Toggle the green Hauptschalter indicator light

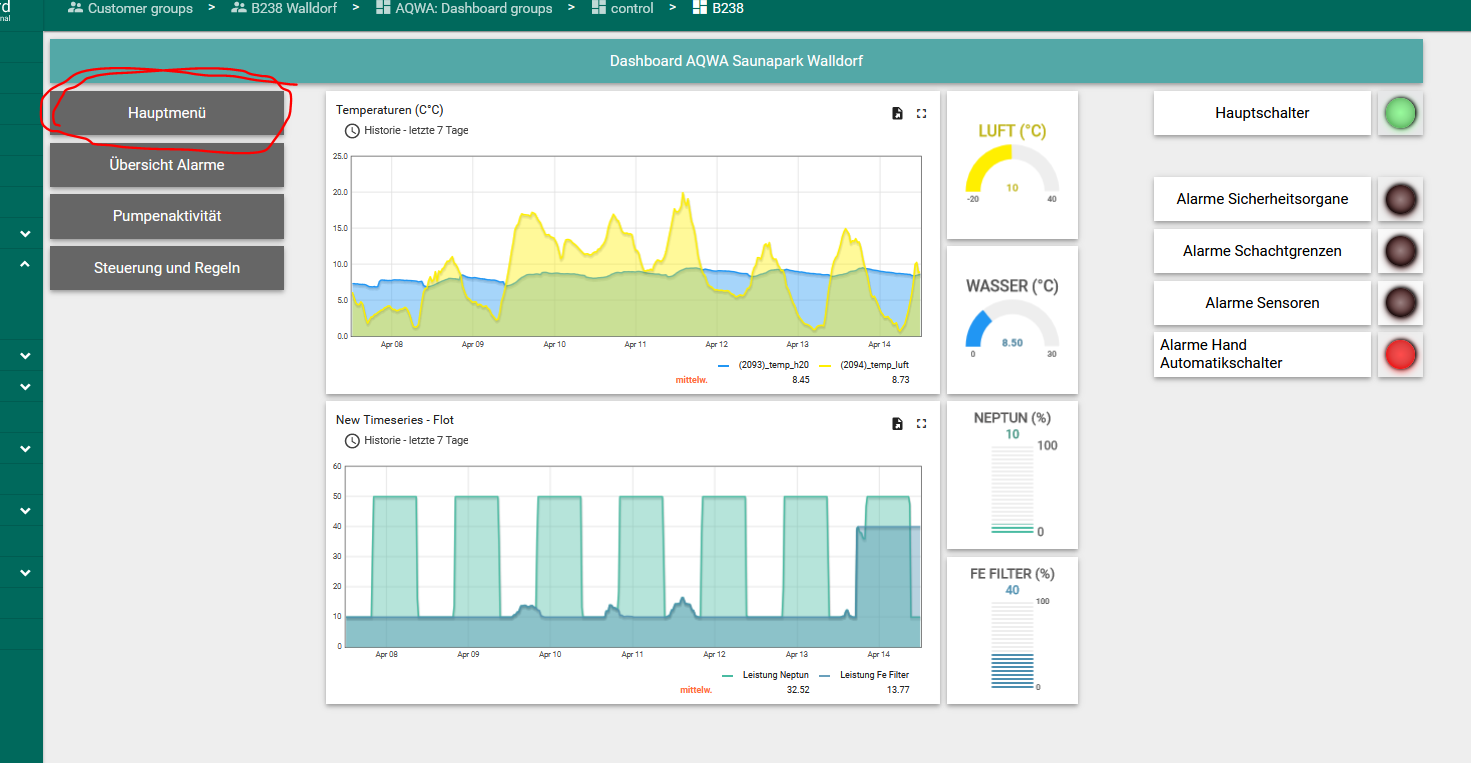pos(1400,113)
